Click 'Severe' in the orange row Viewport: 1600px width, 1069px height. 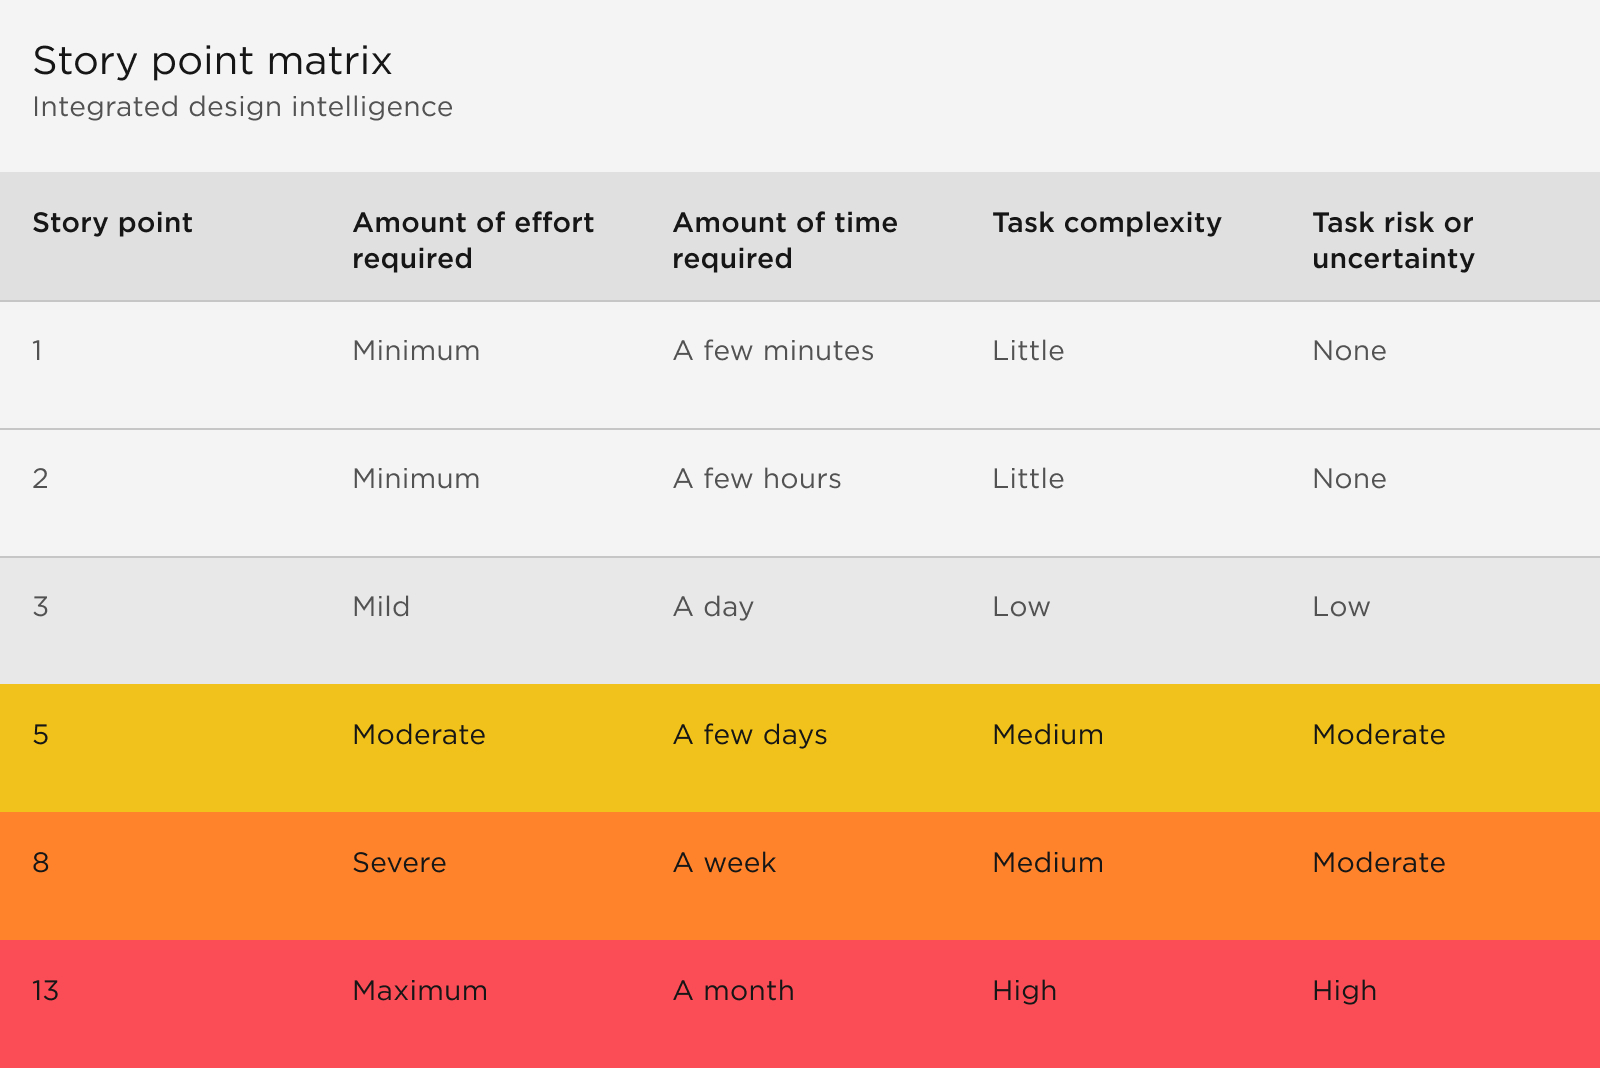(x=399, y=863)
